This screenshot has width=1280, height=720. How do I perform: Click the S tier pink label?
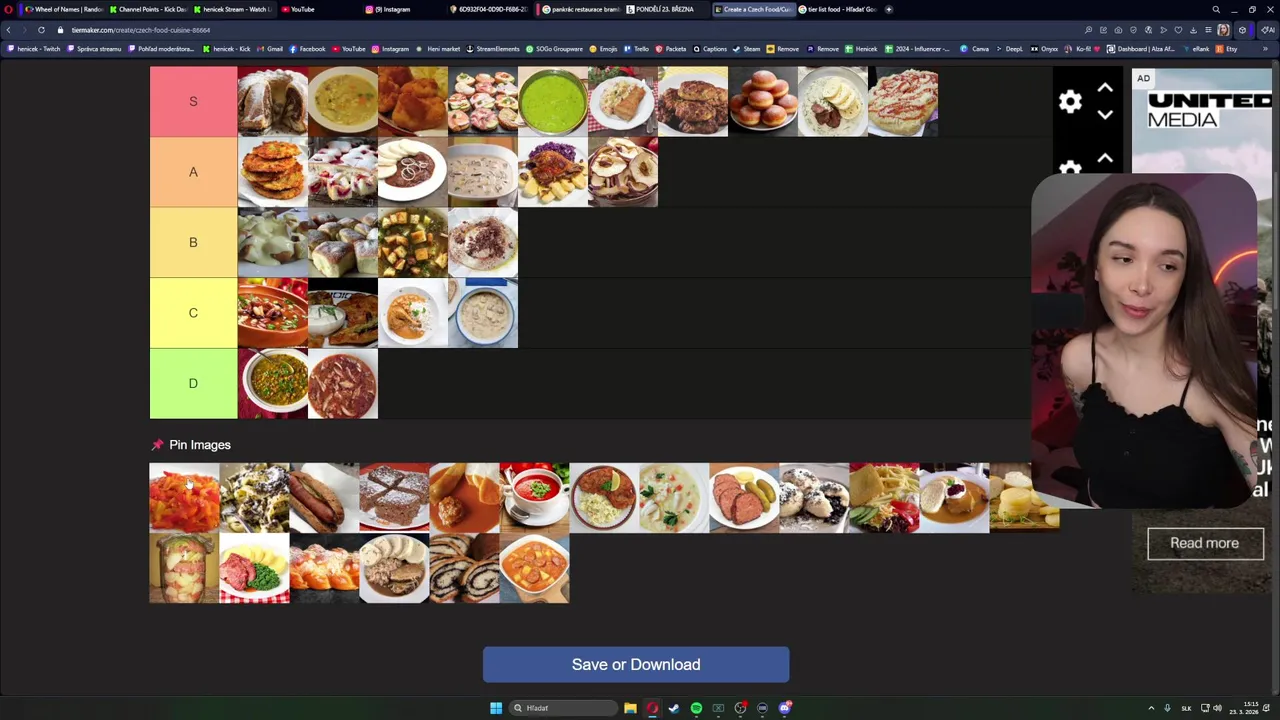pyautogui.click(x=193, y=101)
